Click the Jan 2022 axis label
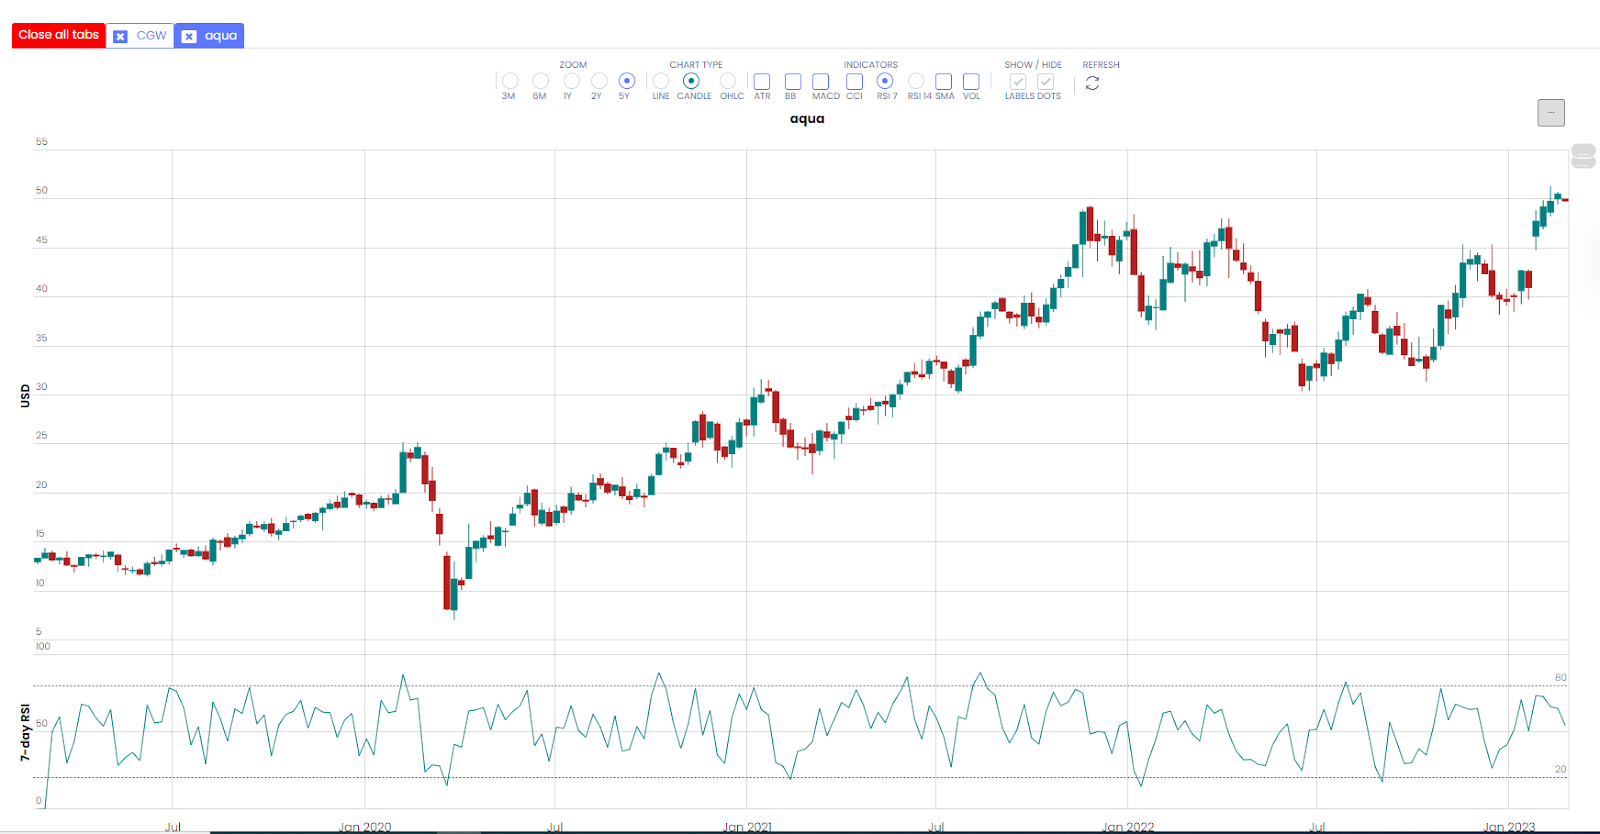Screen dimensions: 1600x834 [1128, 827]
